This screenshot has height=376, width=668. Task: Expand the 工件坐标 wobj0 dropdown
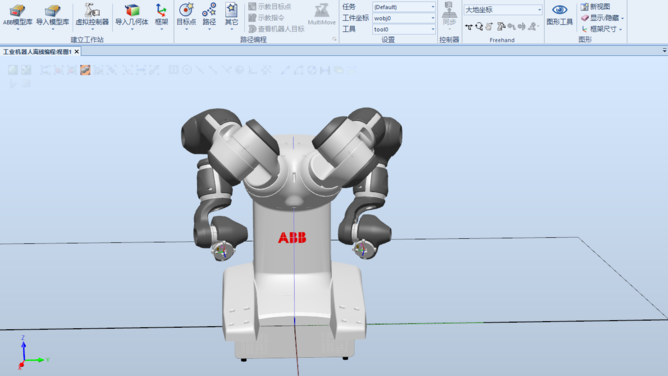[404, 18]
